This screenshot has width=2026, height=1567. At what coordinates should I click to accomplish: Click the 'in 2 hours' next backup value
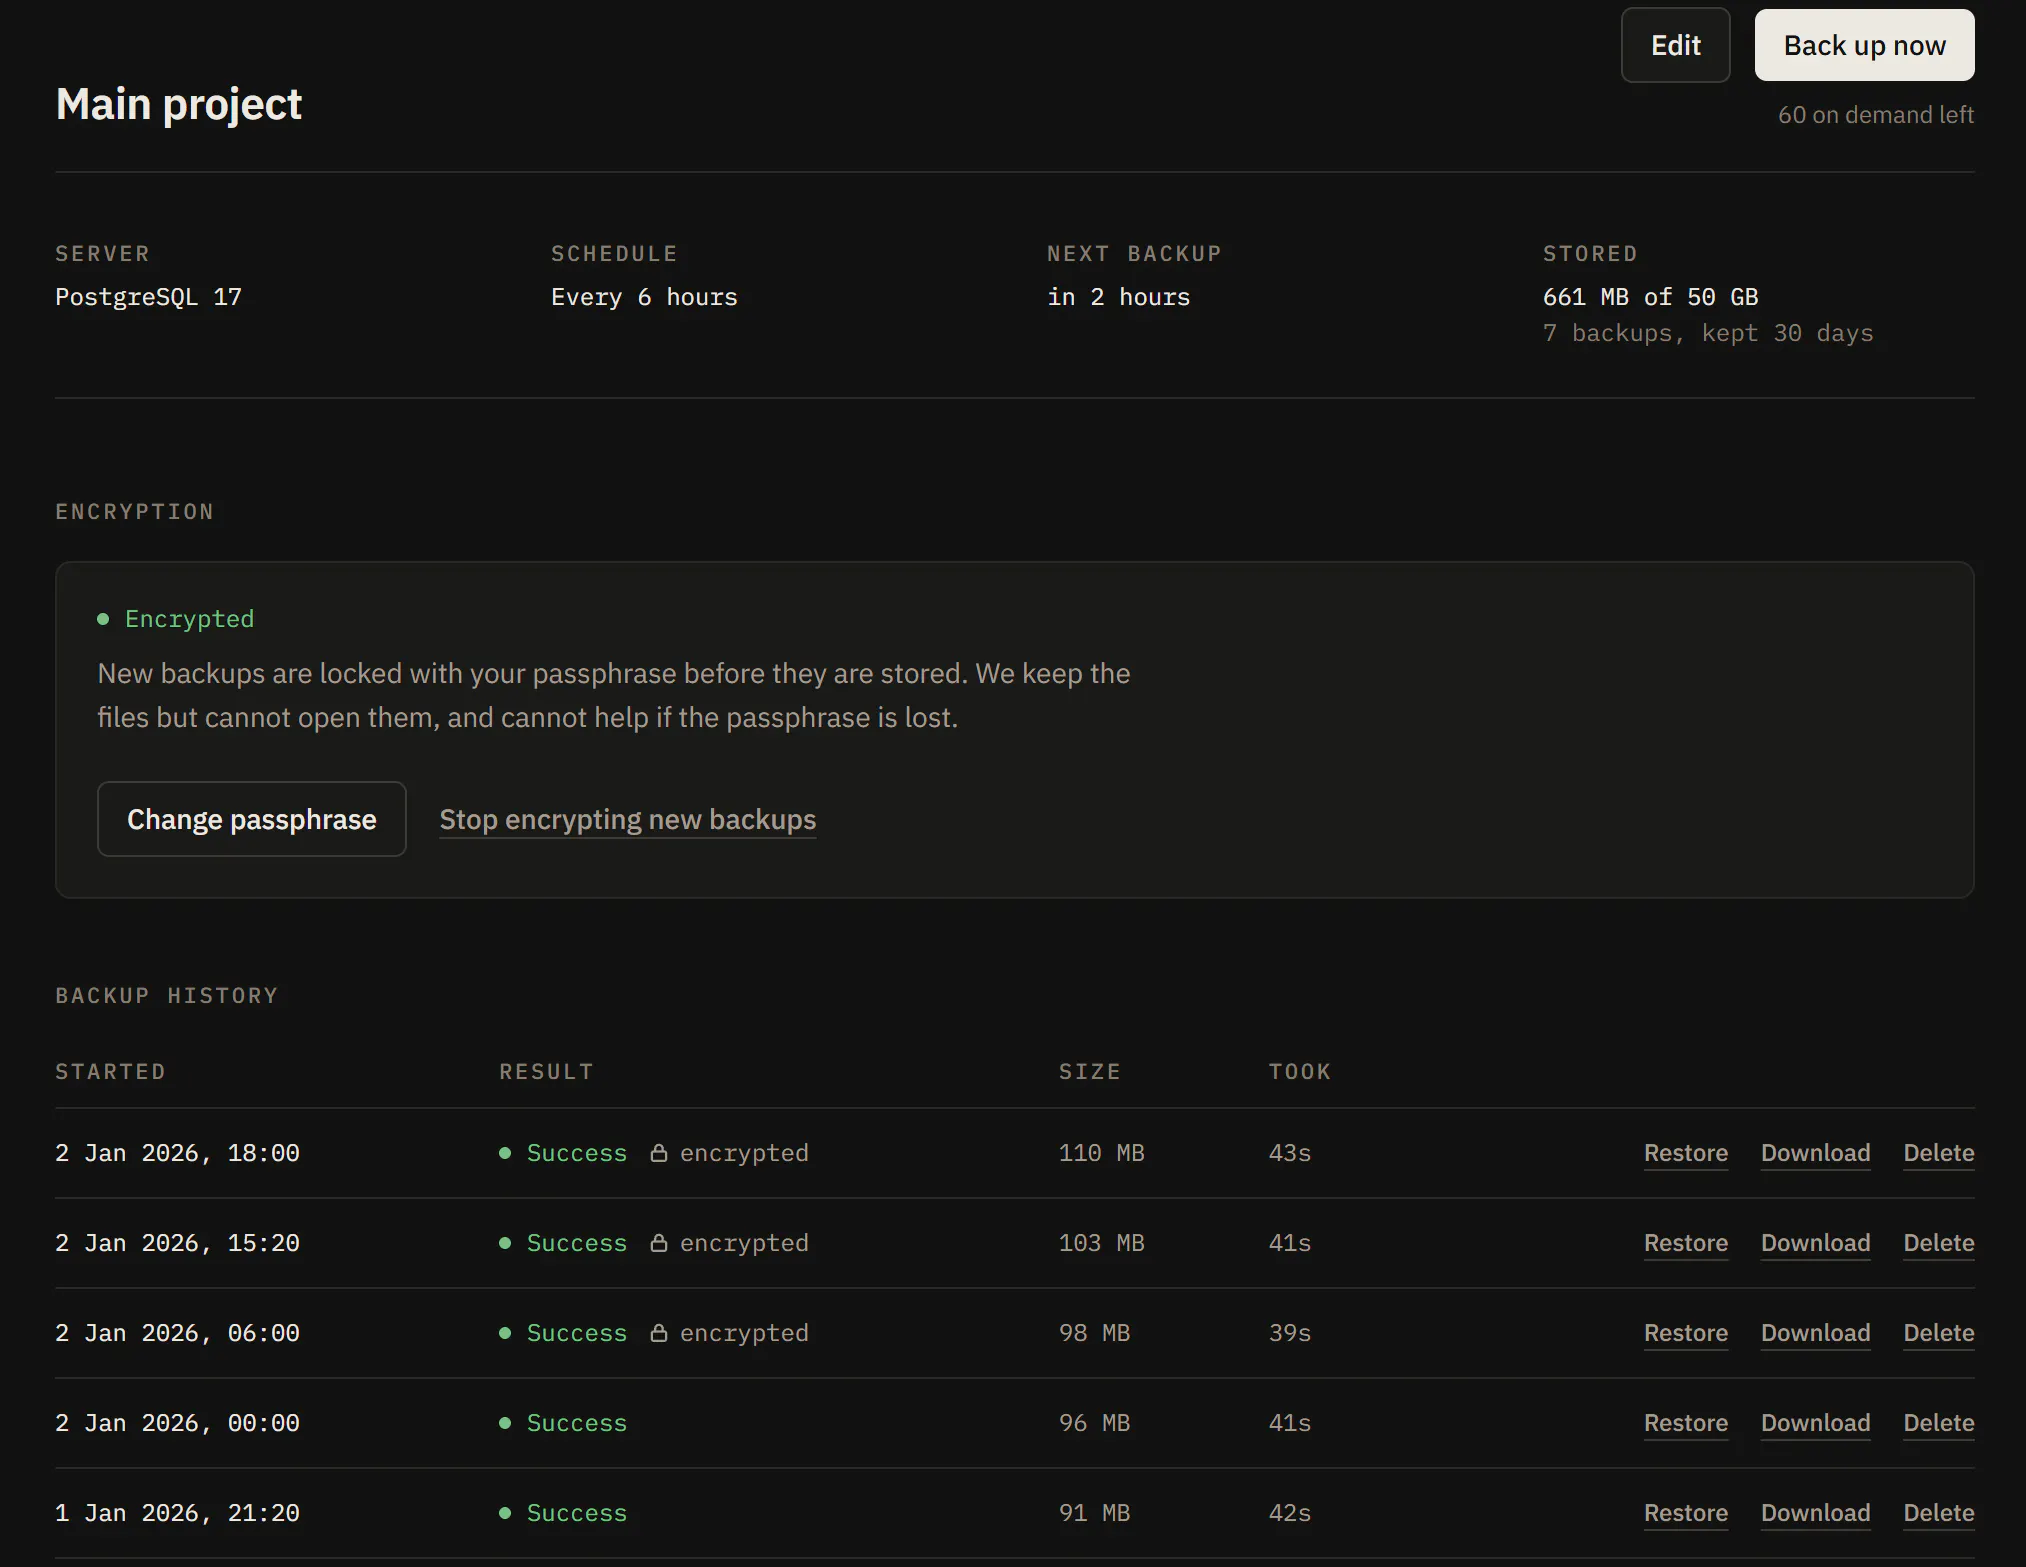[1118, 297]
